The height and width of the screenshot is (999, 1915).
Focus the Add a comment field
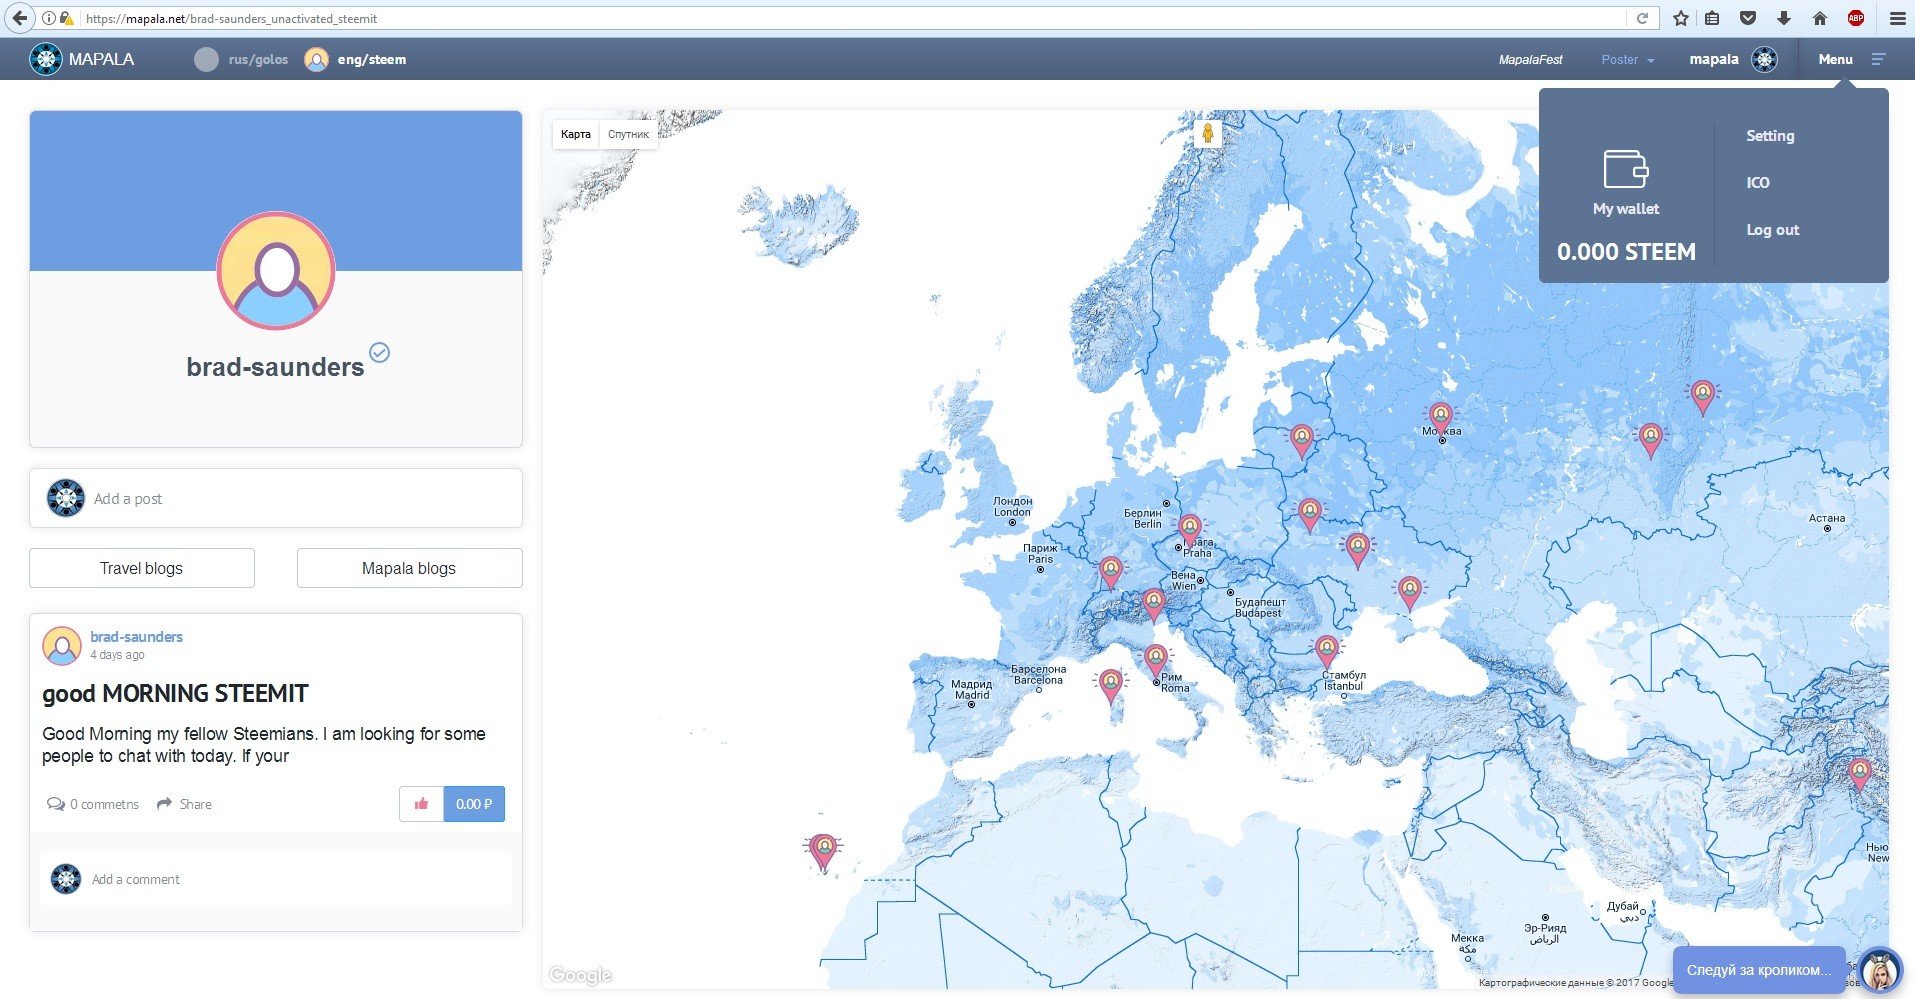276,879
